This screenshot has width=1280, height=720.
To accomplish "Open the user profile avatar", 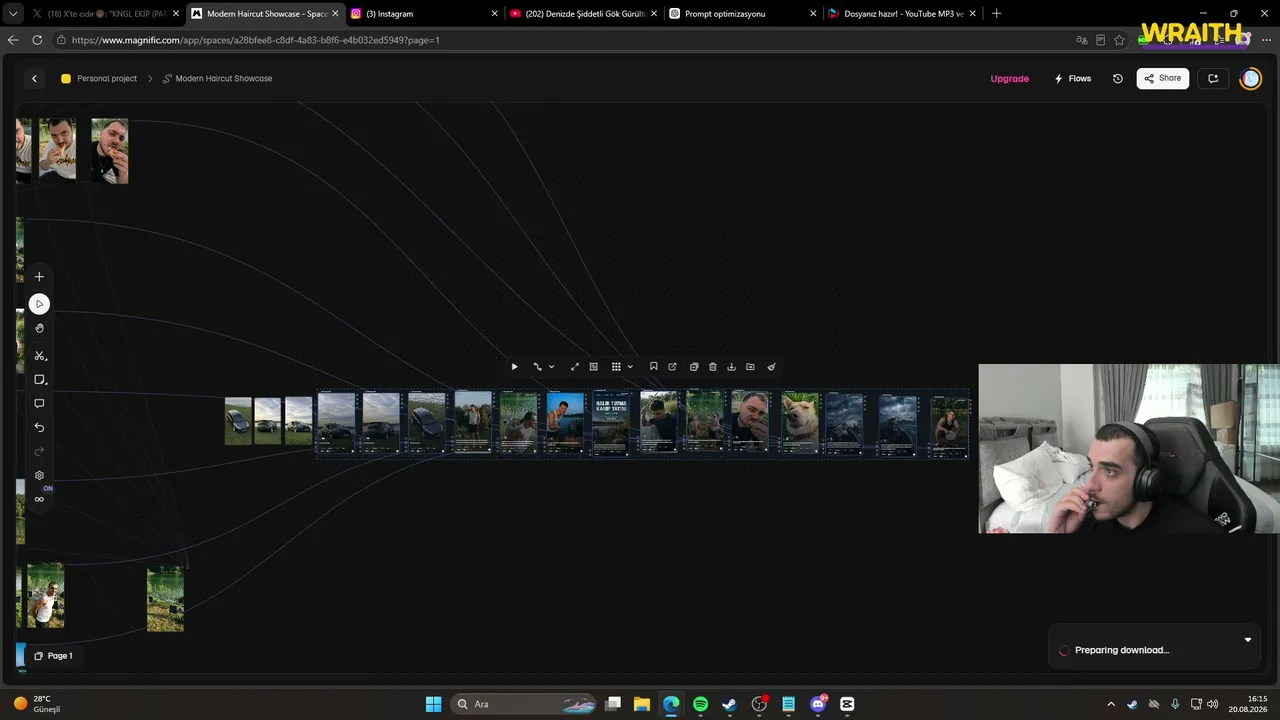I will [1250, 78].
